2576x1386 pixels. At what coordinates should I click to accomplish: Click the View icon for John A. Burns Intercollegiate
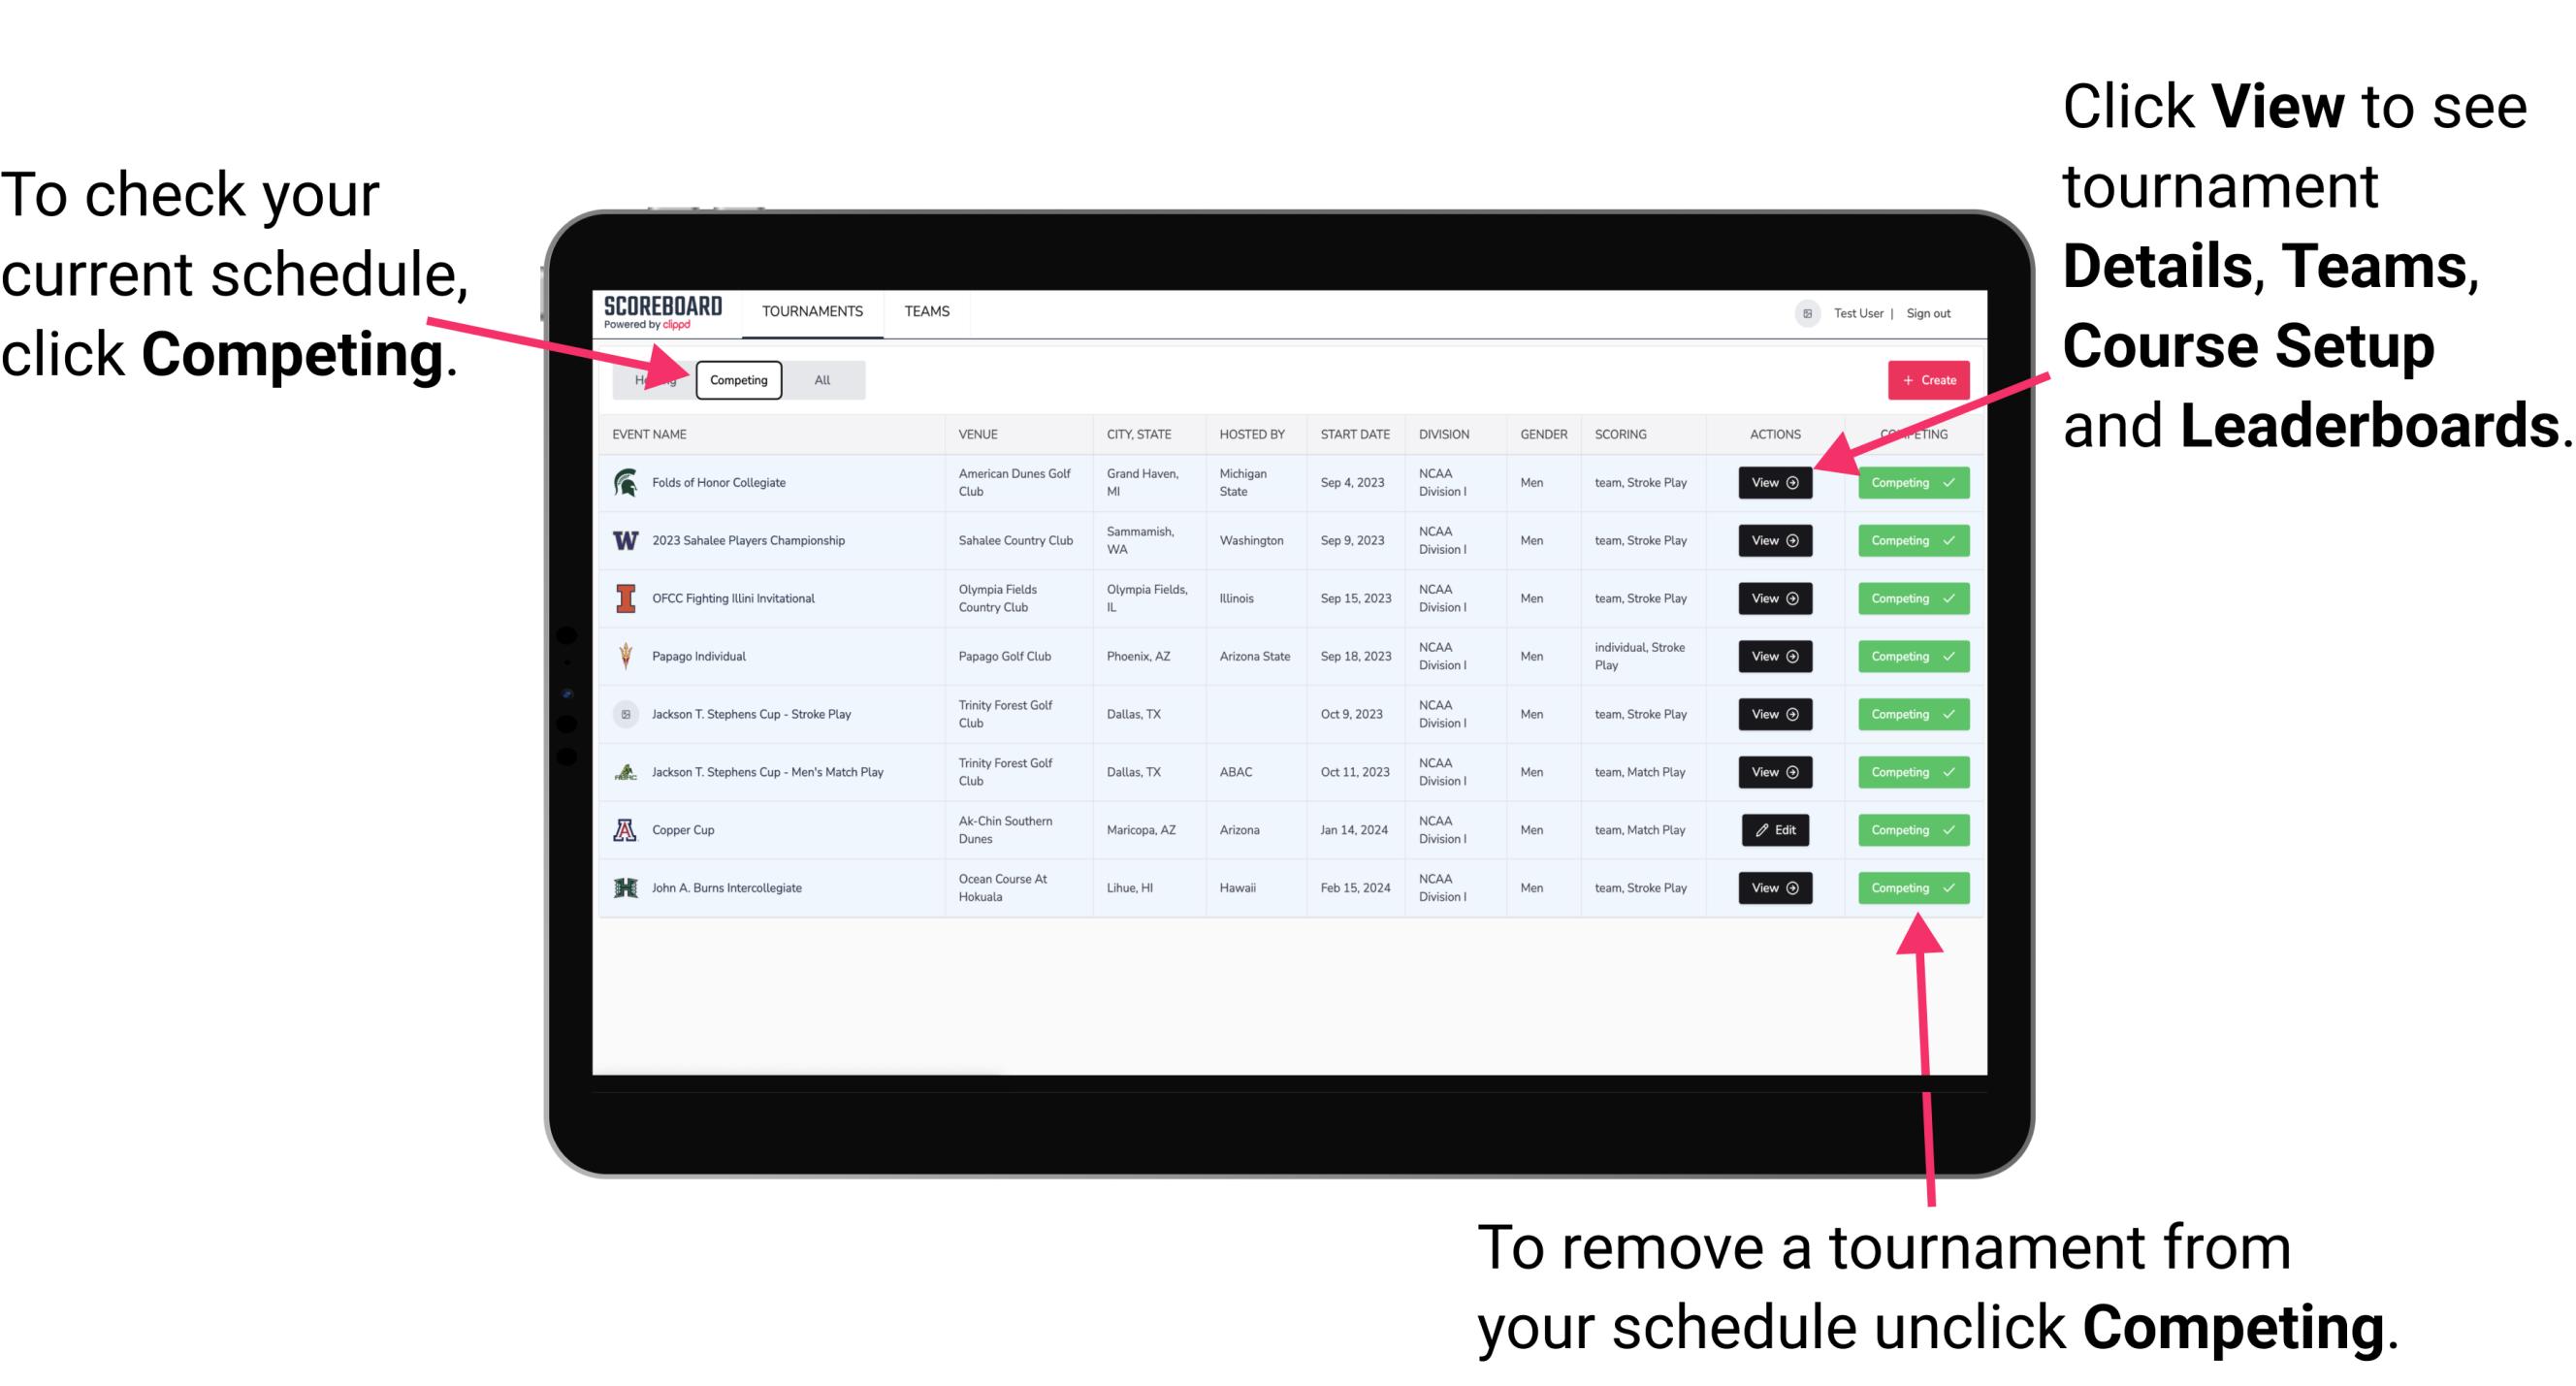[x=1771, y=887]
